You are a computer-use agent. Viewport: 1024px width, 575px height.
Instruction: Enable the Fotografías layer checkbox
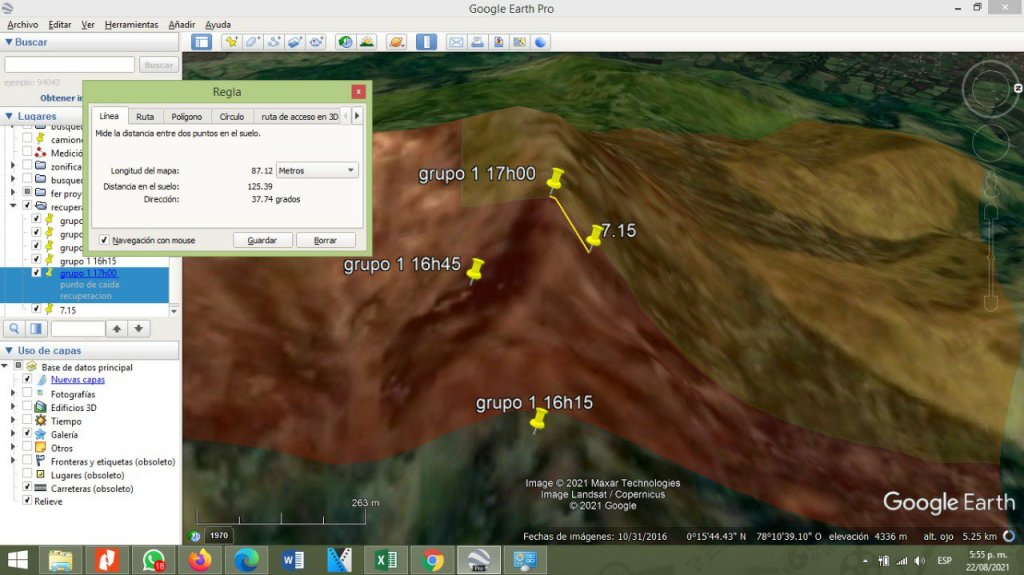pyautogui.click(x=27, y=393)
